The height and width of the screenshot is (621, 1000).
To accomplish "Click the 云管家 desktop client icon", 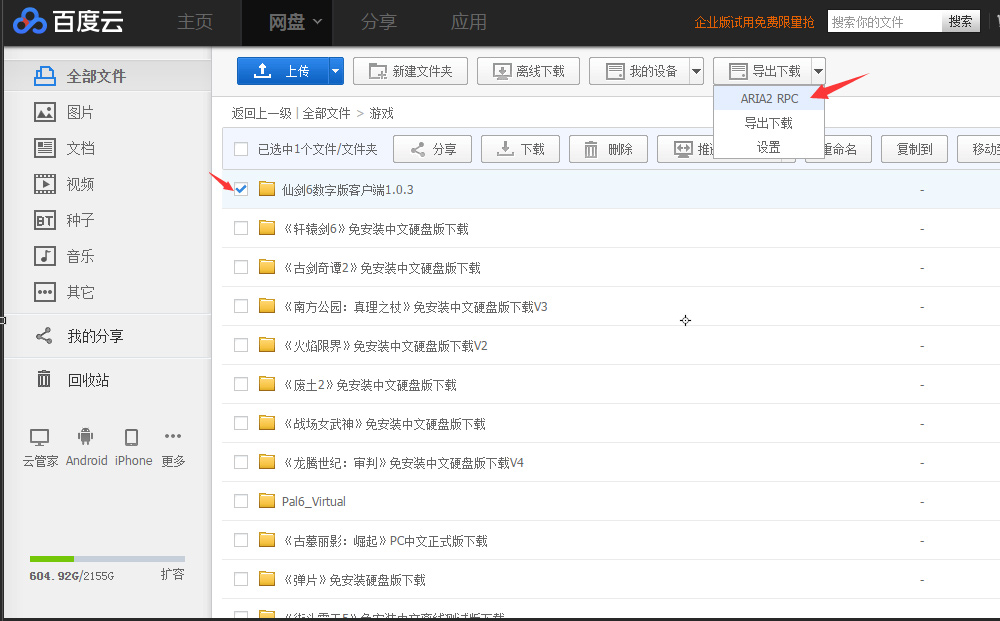I will point(40,437).
